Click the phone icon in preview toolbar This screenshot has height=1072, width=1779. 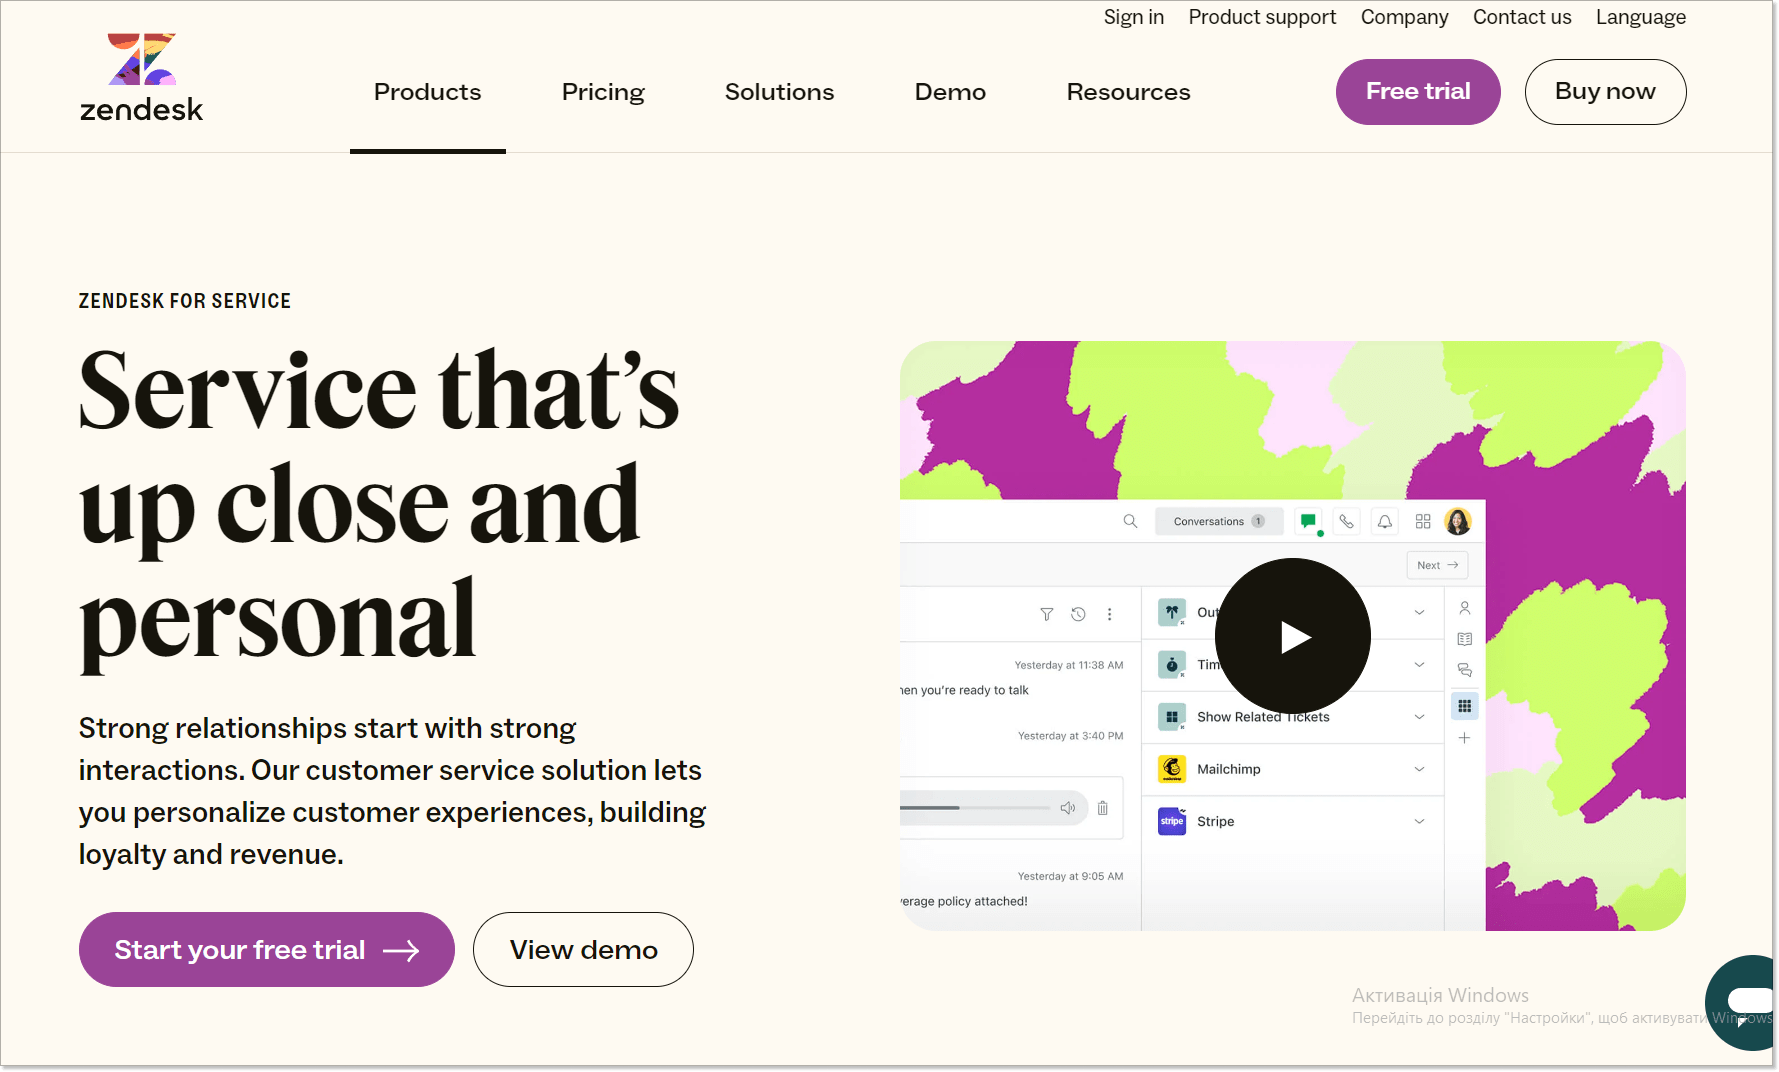click(1346, 521)
